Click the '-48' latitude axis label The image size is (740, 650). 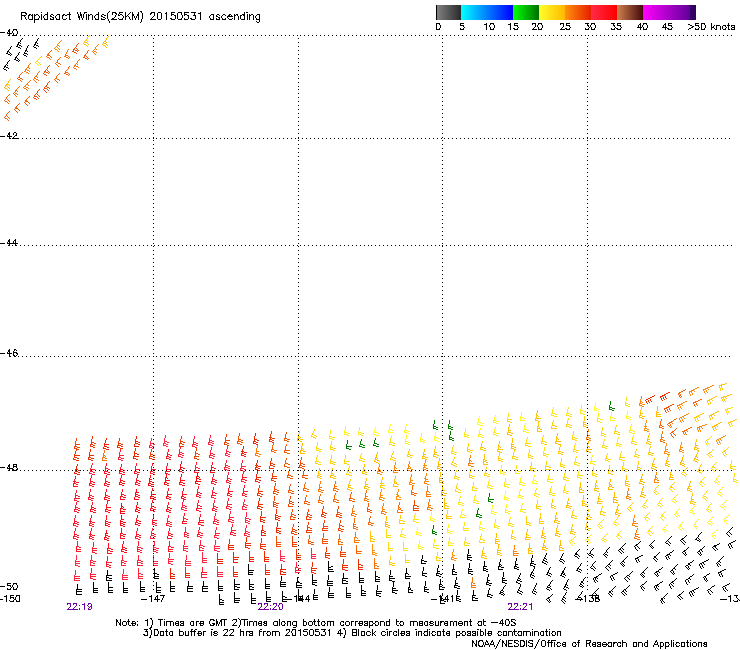pos(9,467)
